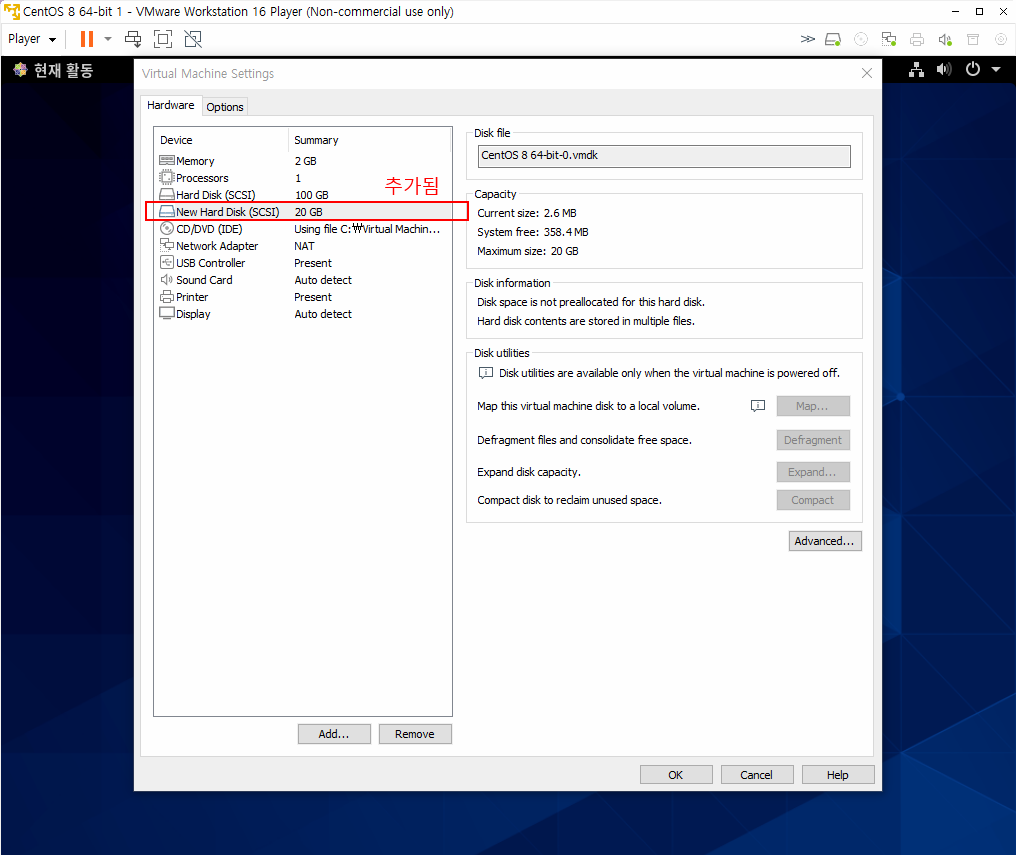The height and width of the screenshot is (855, 1016).
Task: Click the Map... disk button
Action: (x=813, y=406)
